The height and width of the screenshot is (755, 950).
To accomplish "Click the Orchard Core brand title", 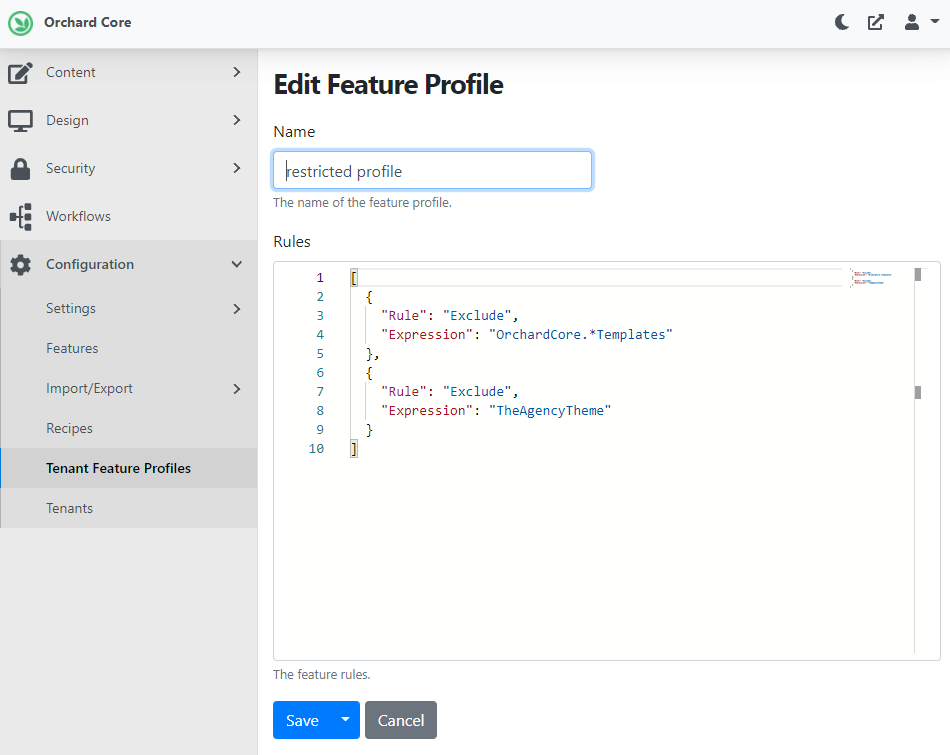I will 87,22.
